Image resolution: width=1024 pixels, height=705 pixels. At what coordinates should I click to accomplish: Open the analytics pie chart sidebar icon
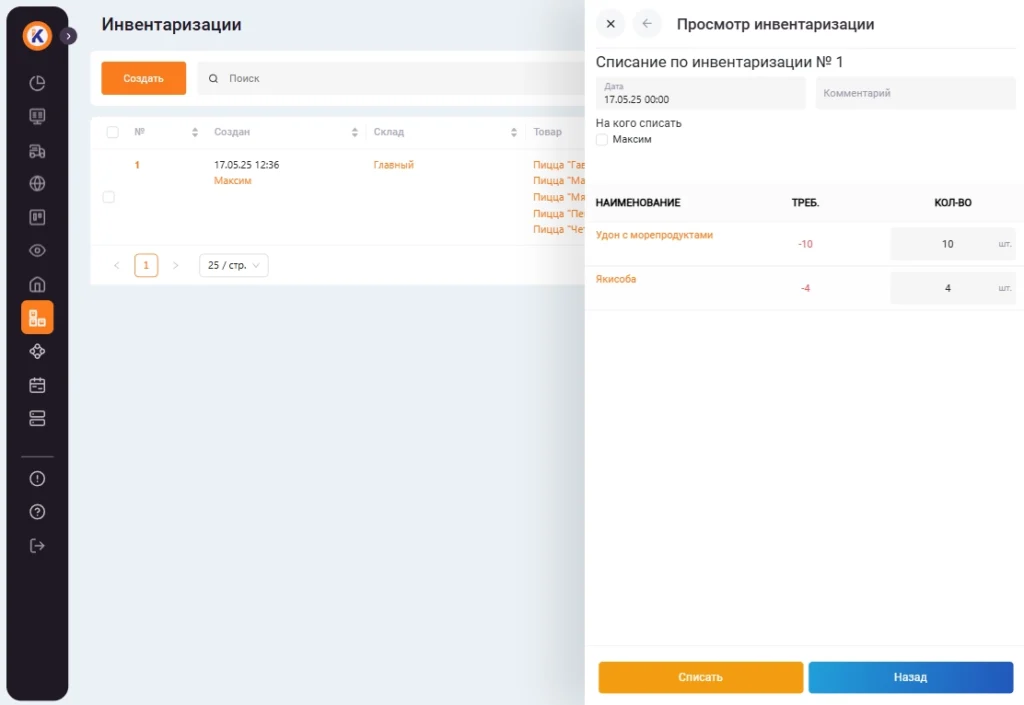pyautogui.click(x=37, y=83)
